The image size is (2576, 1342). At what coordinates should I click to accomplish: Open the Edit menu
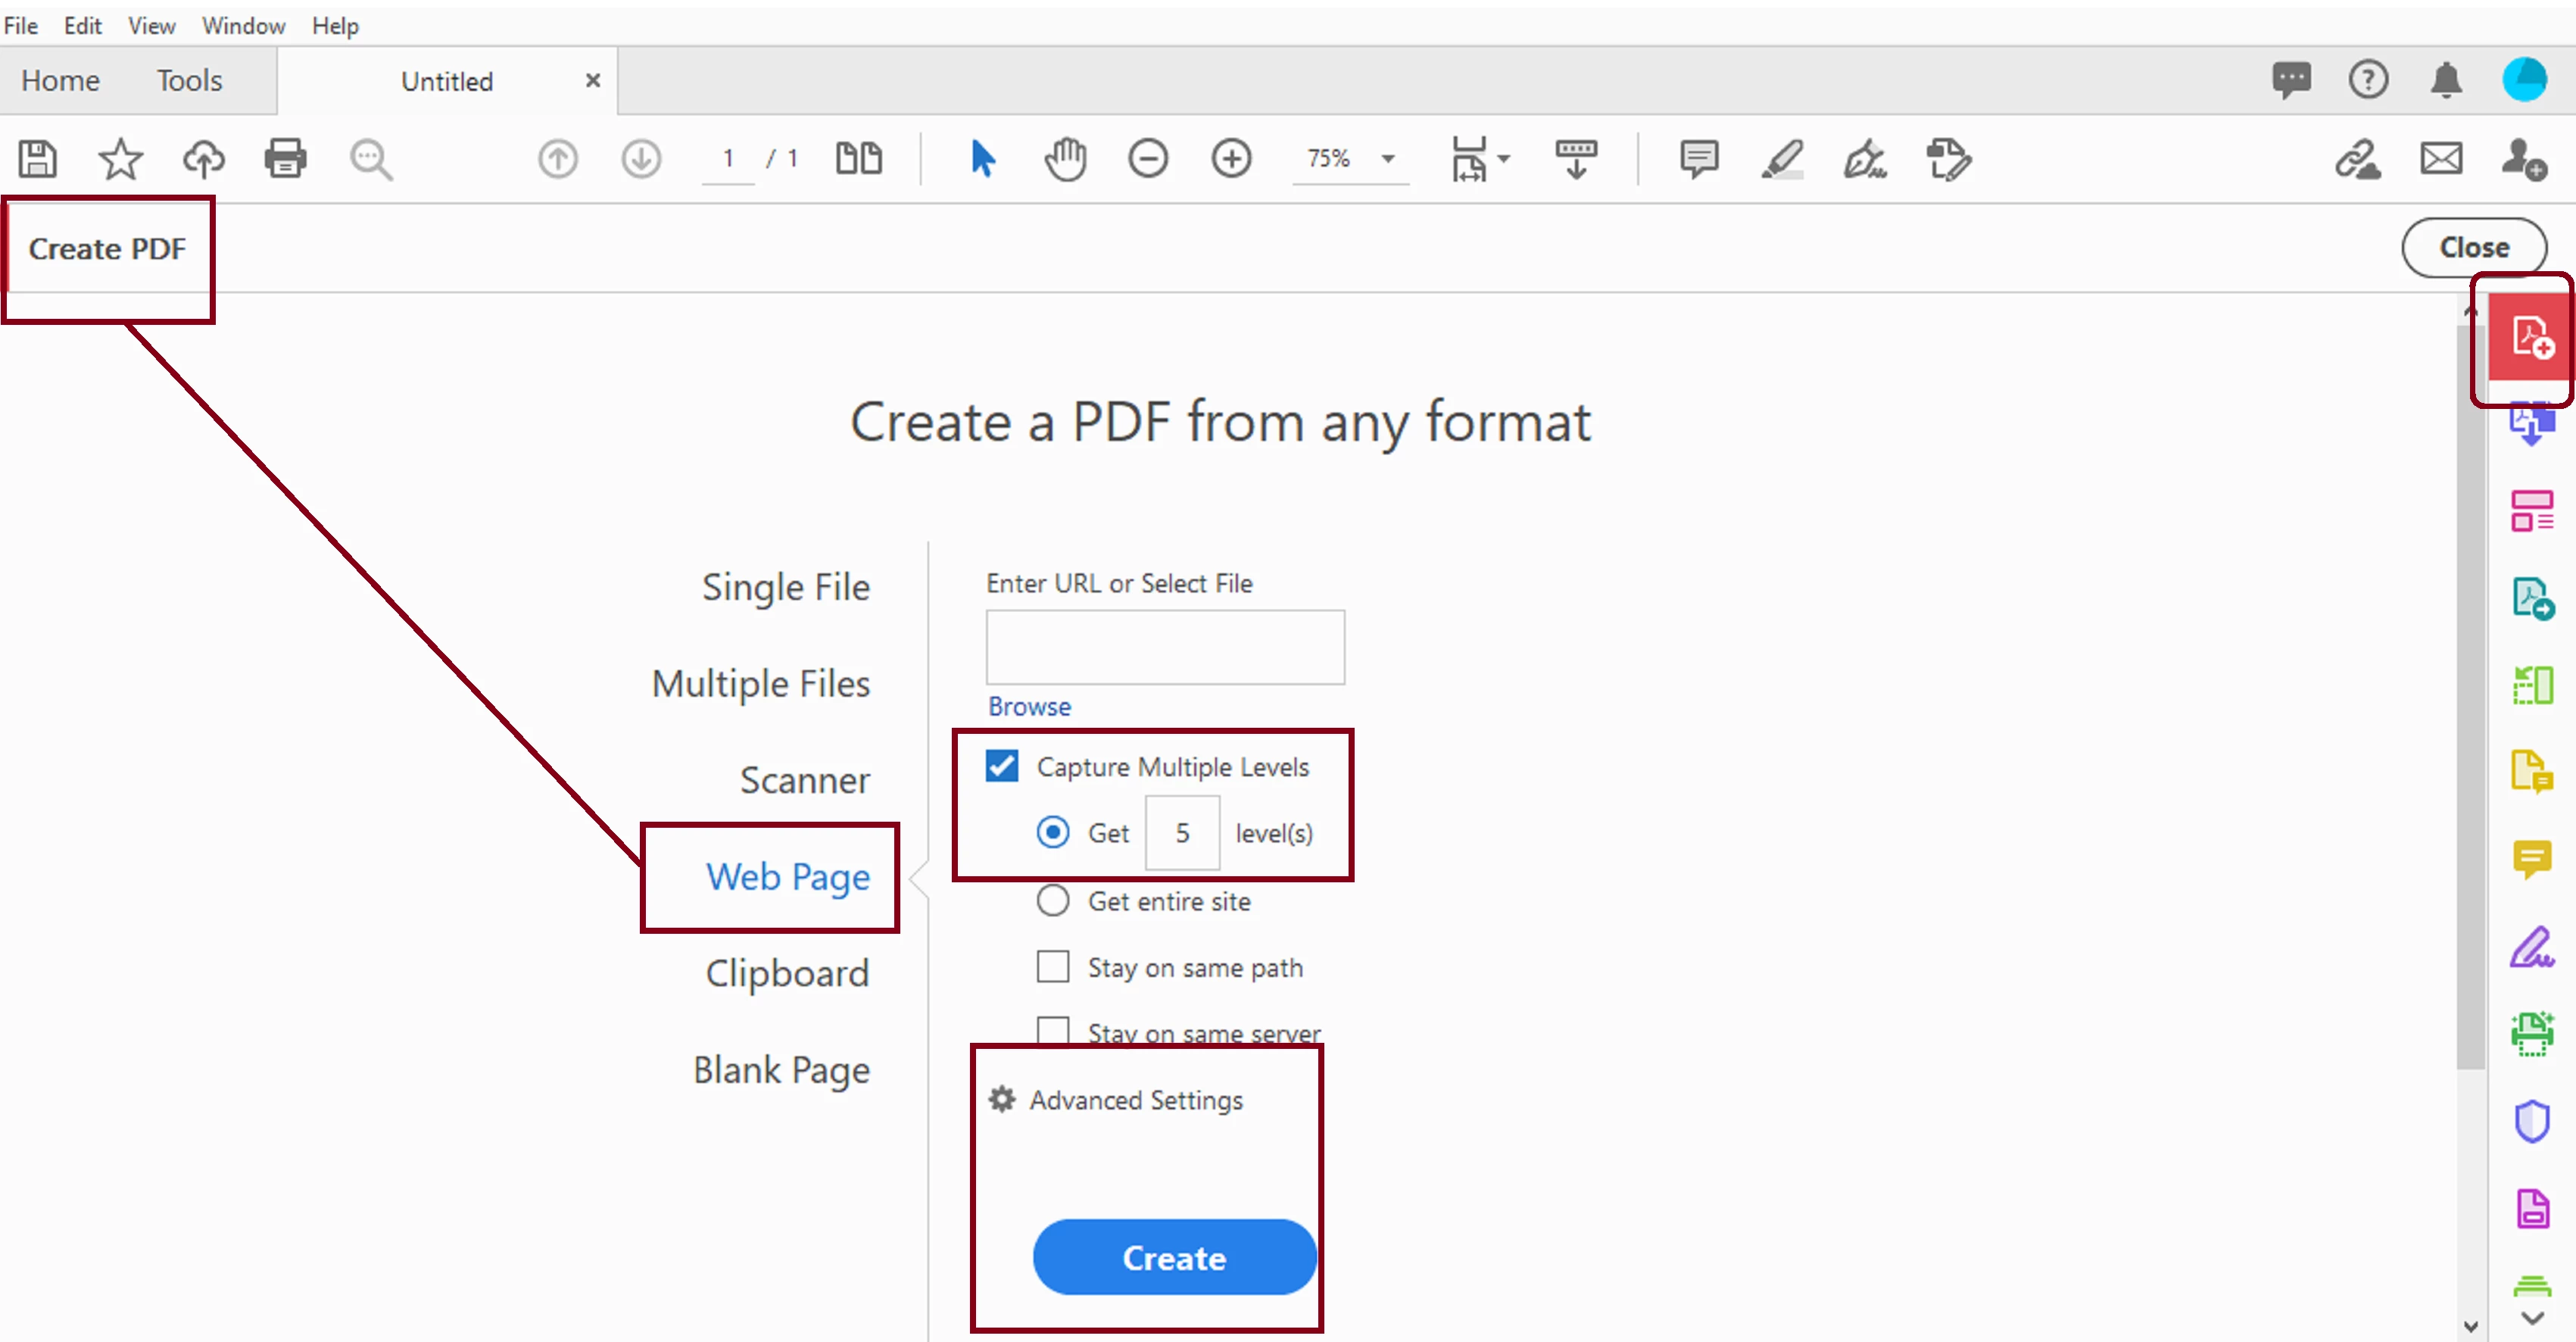pyautogui.click(x=82, y=25)
